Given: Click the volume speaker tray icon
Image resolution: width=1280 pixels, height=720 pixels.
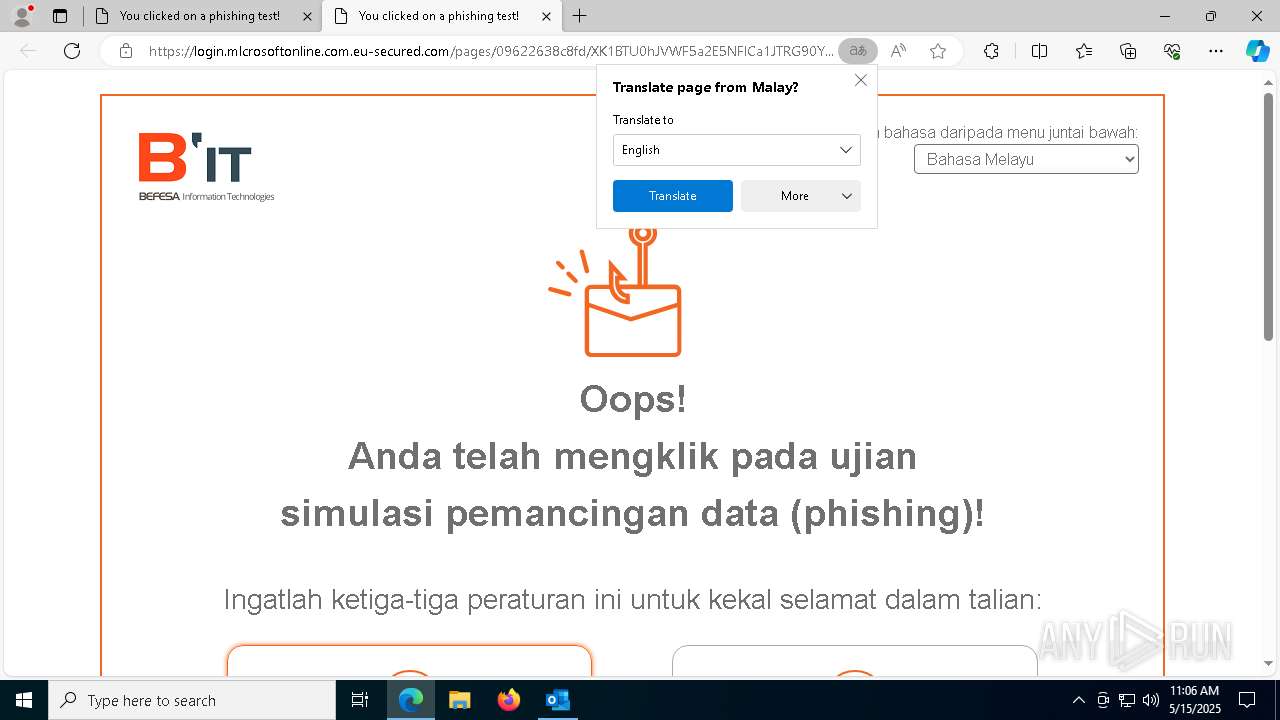Looking at the screenshot, I should pos(1151,700).
